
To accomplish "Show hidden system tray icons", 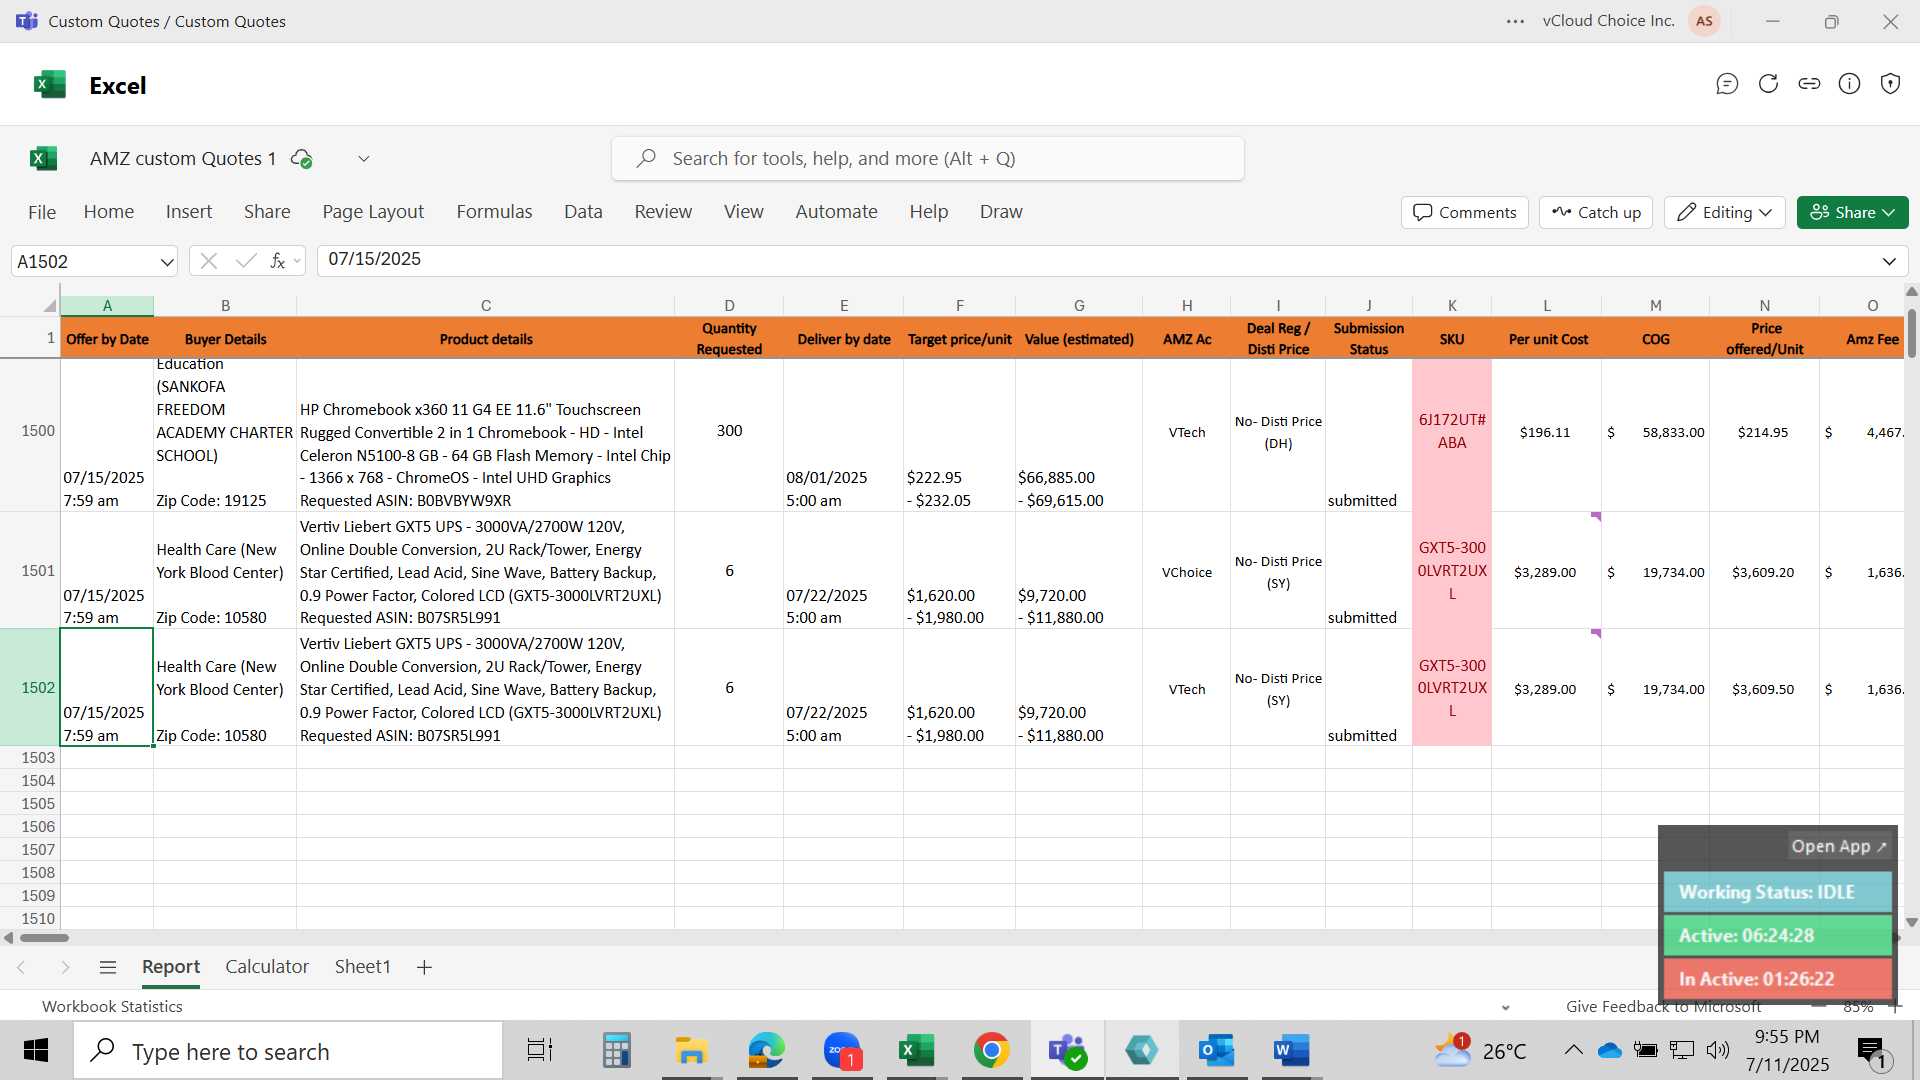I will pyautogui.click(x=1573, y=1050).
